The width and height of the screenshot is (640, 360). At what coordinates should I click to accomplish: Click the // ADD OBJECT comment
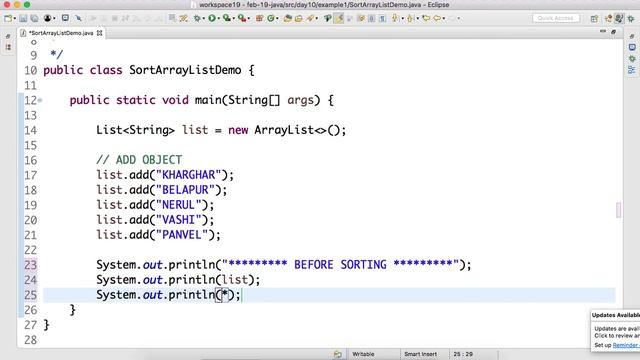pos(139,160)
